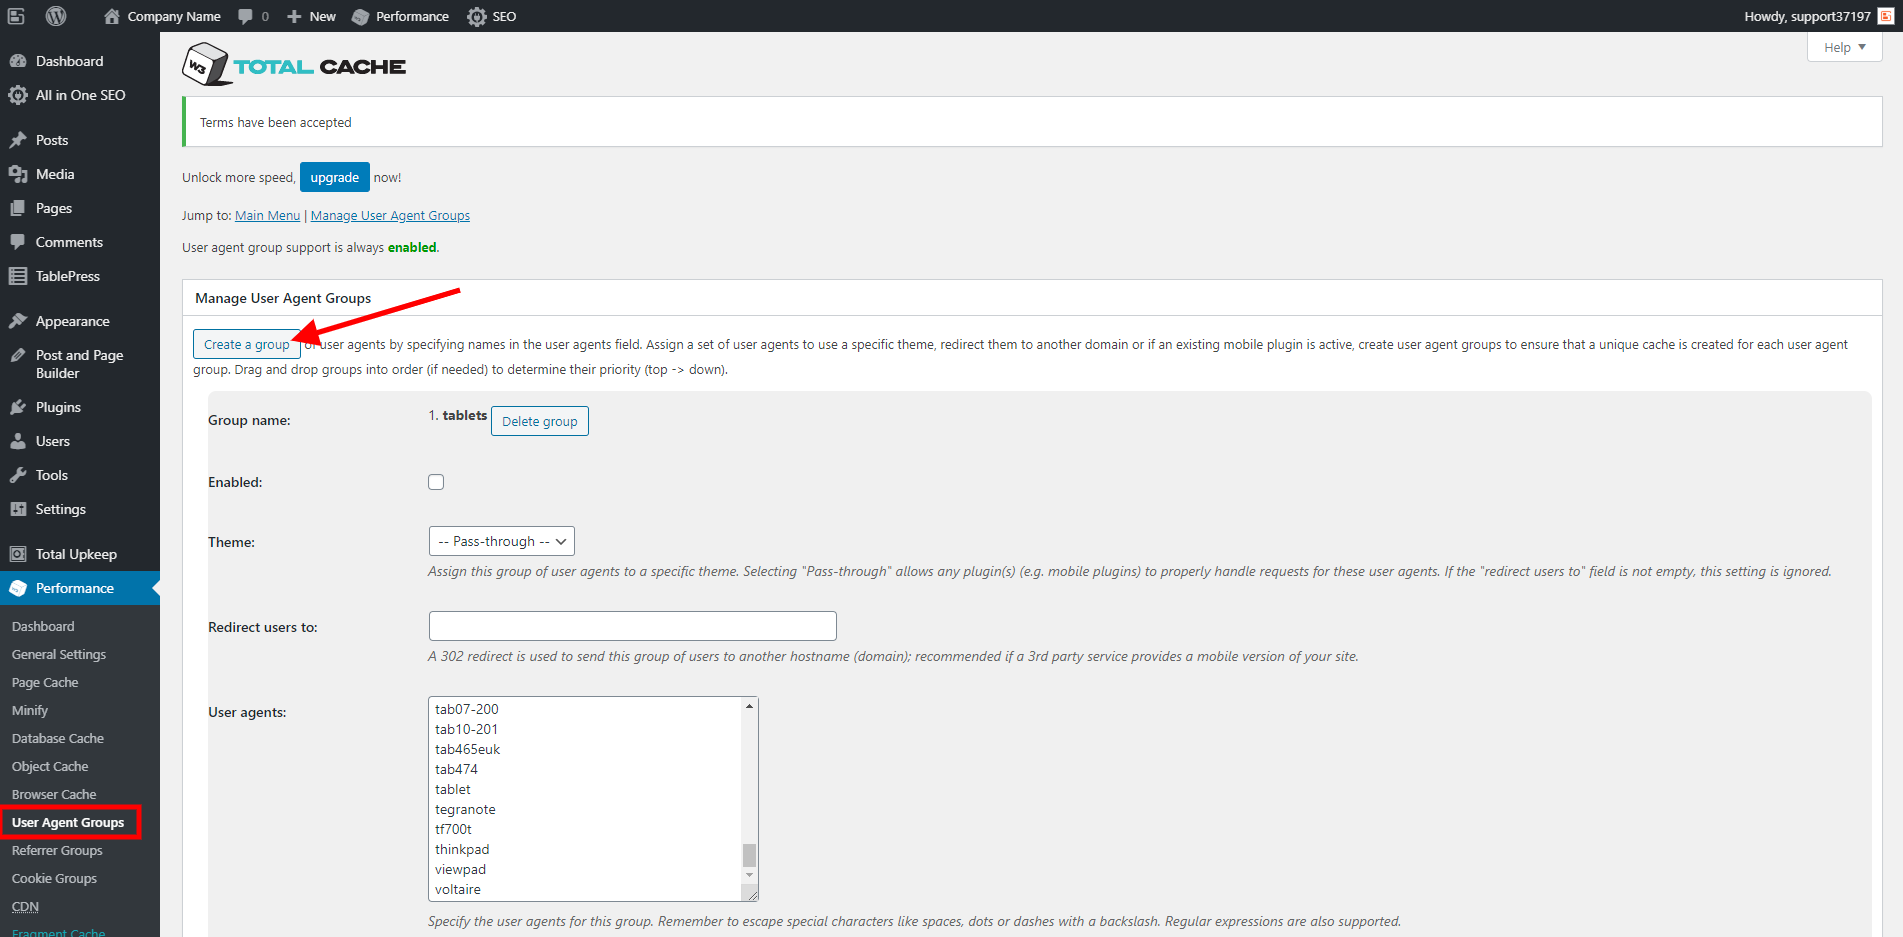
Task: Follow the Manage User Agent Groups link
Action: (x=390, y=215)
